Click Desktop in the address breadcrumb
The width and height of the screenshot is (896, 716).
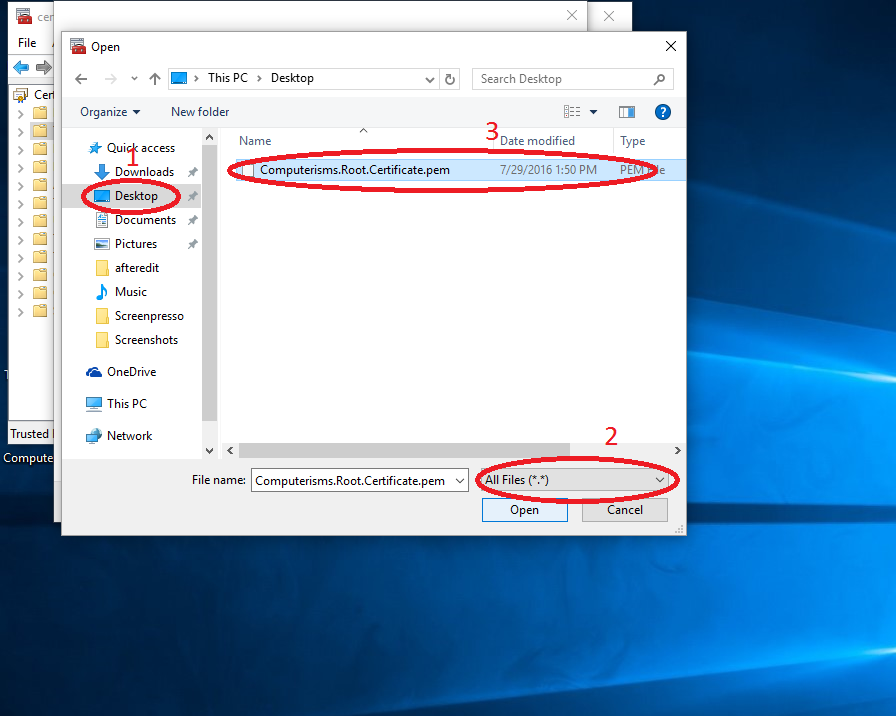(x=292, y=78)
